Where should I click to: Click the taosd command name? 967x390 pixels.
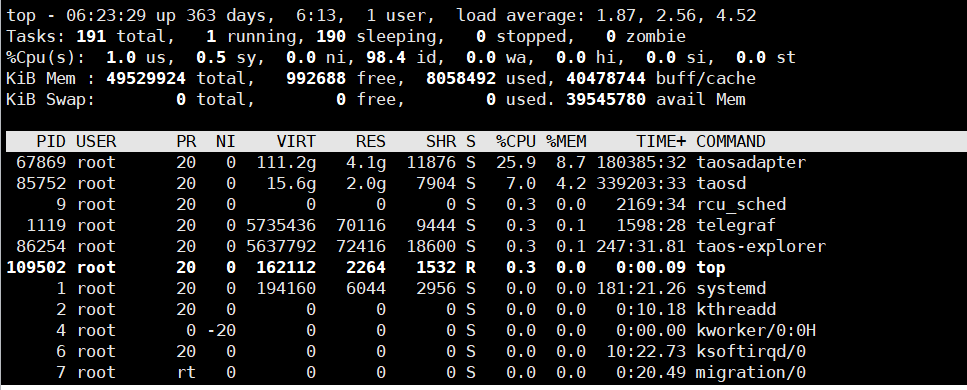(x=721, y=184)
